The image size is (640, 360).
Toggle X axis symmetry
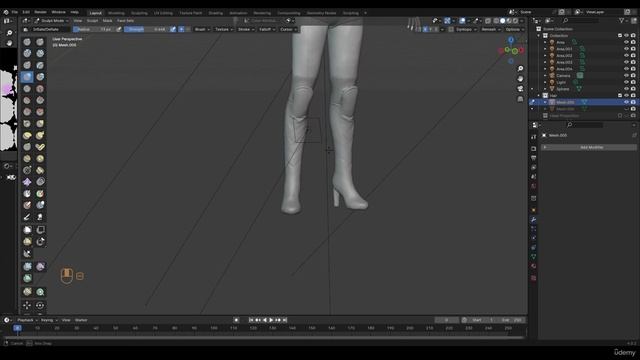(x=425, y=29)
